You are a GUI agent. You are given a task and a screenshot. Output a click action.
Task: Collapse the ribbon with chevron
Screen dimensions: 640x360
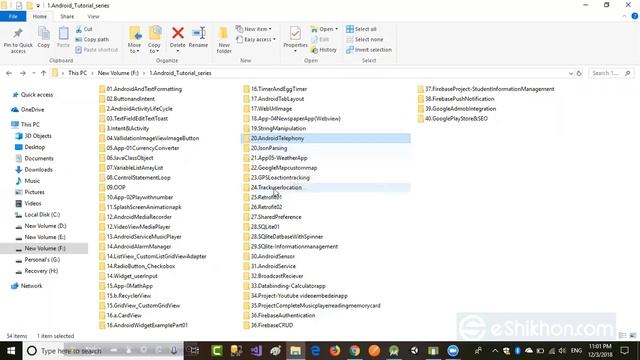pos(624,17)
